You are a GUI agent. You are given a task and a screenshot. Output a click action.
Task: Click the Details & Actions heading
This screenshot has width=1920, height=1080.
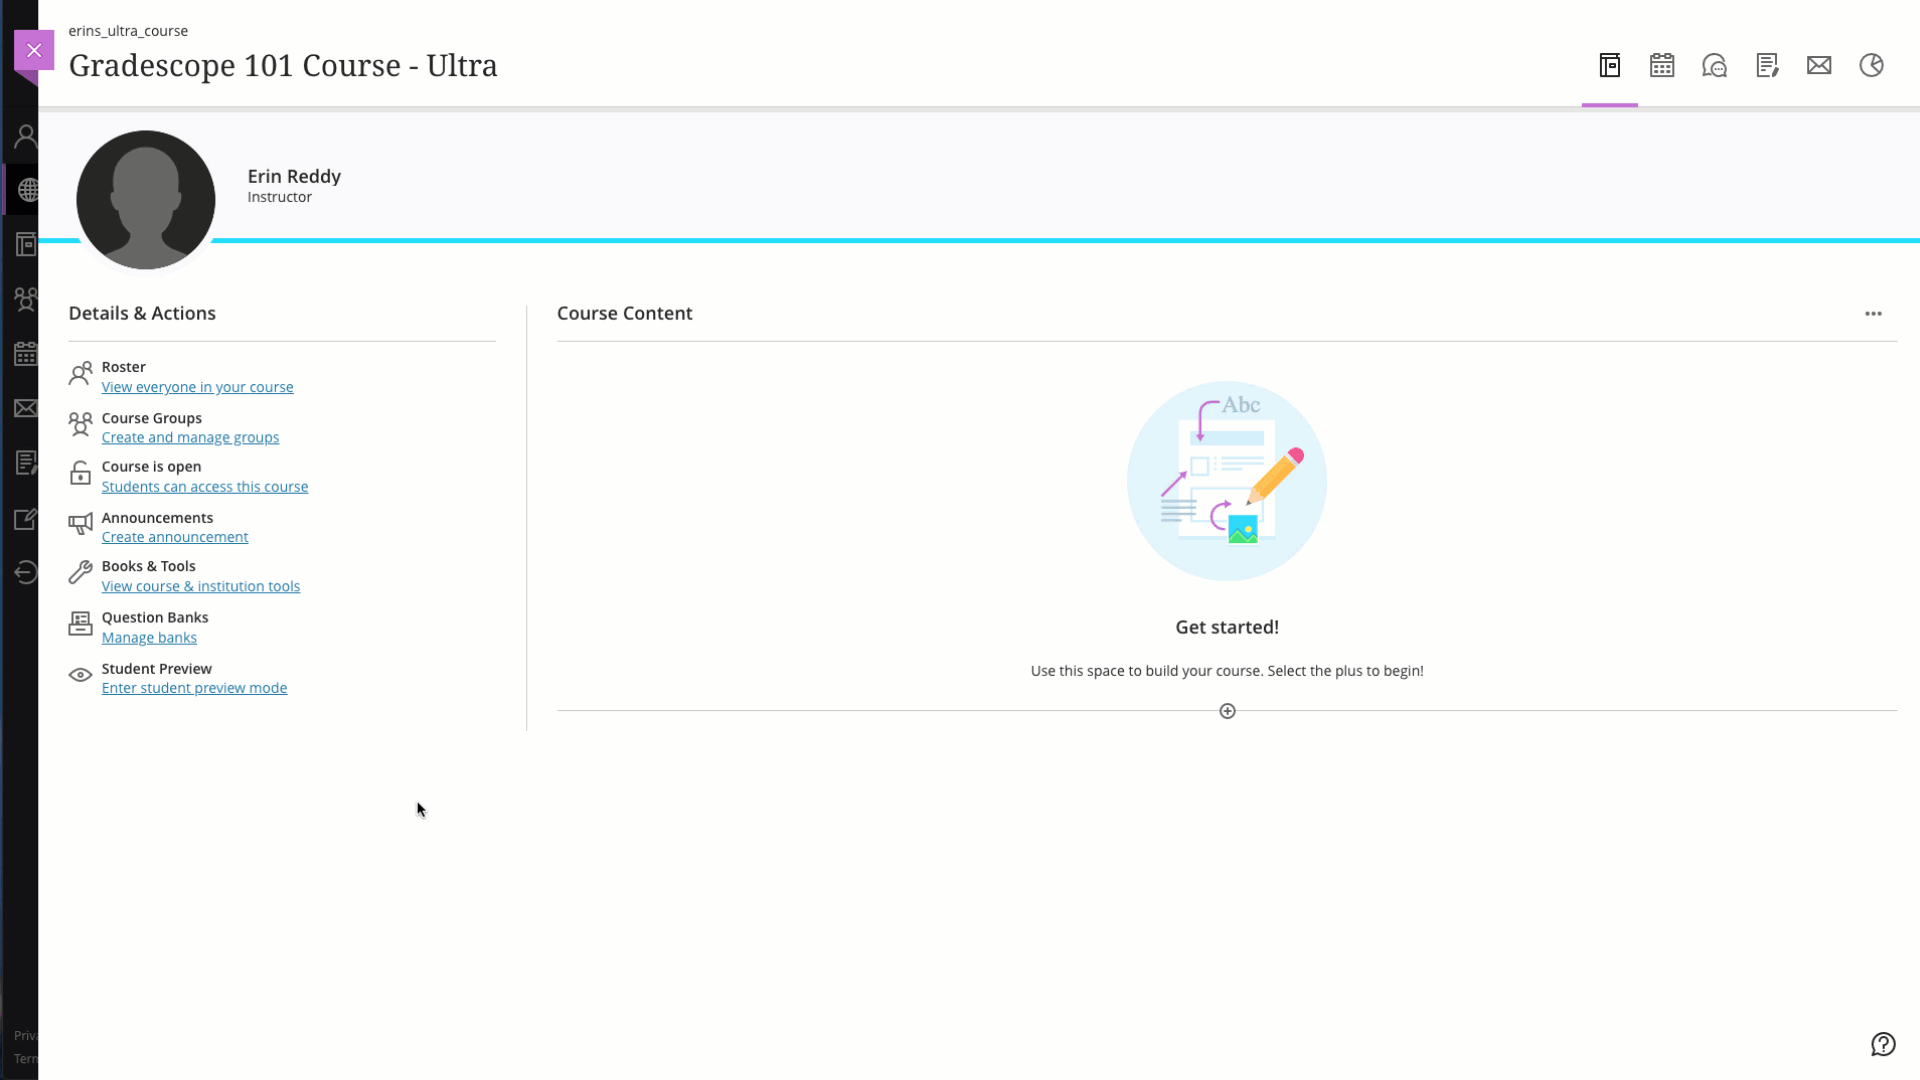pos(142,313)
